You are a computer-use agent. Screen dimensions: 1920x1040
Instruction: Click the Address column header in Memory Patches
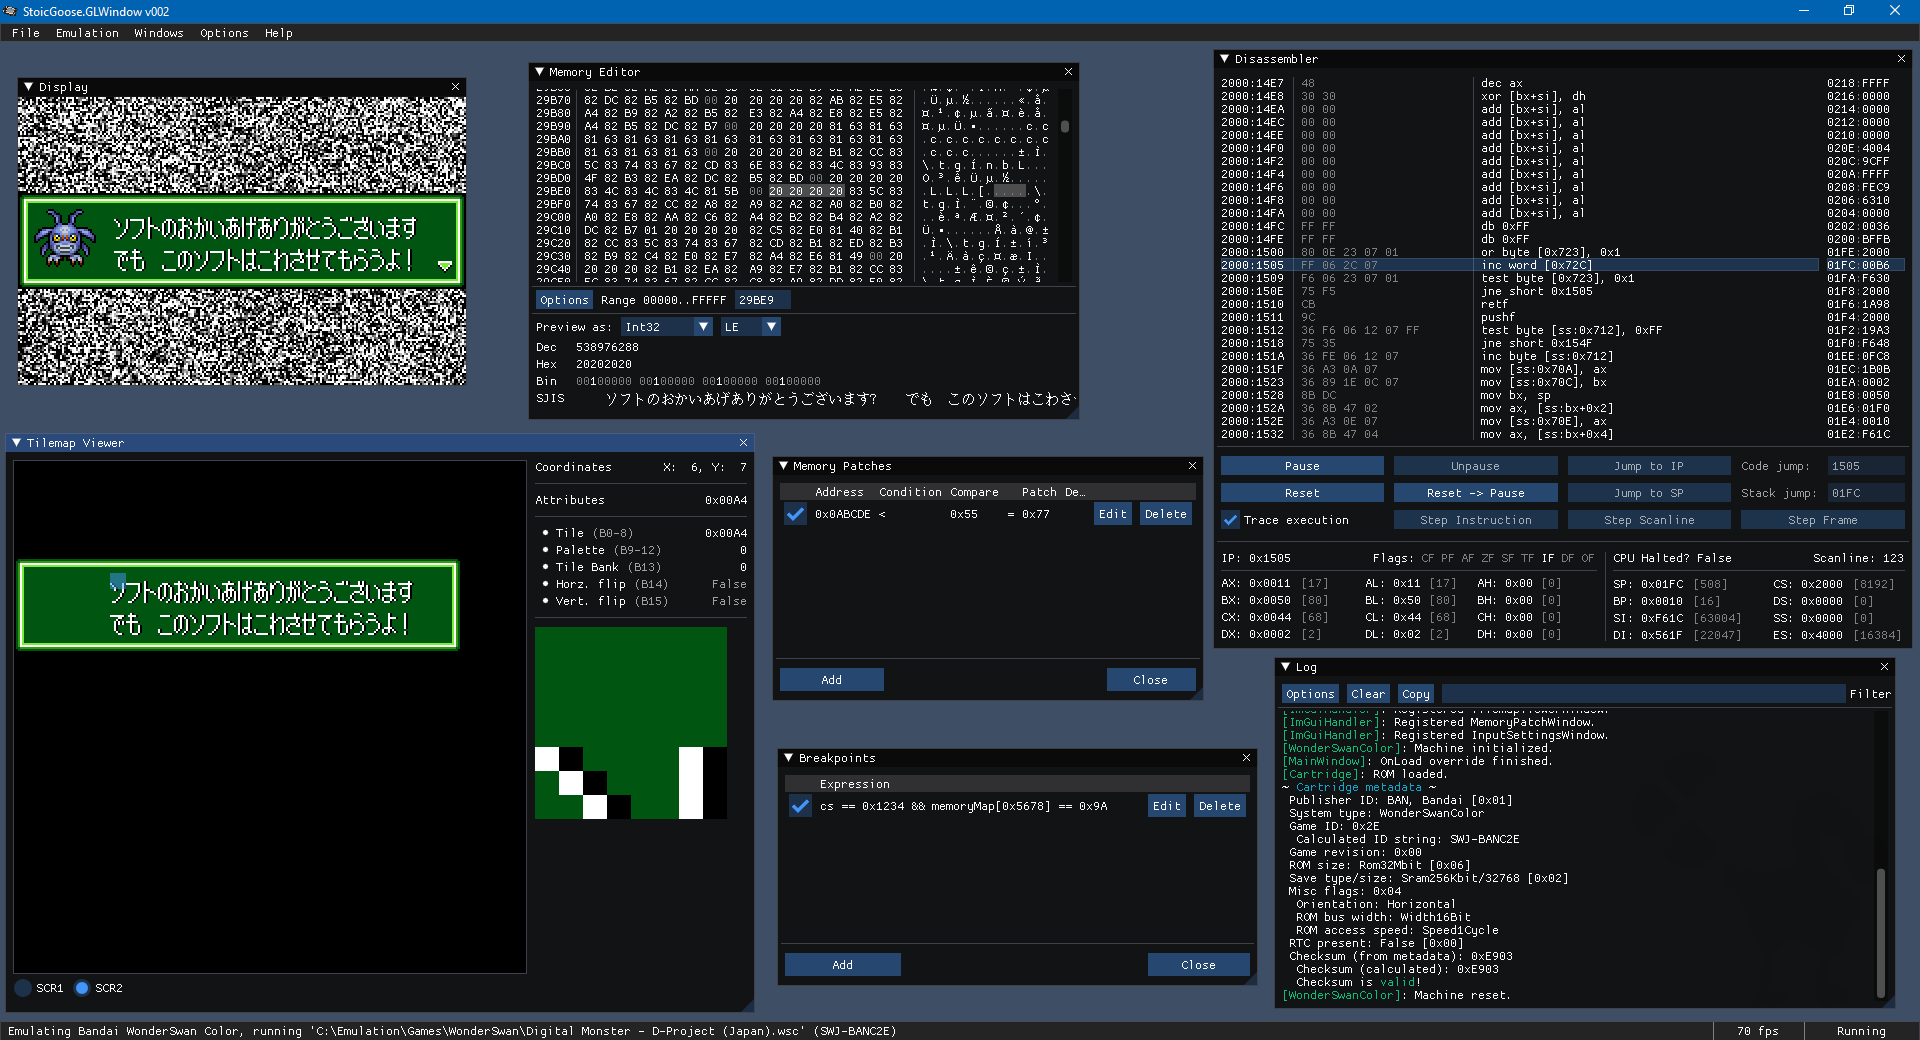point(839,492)
